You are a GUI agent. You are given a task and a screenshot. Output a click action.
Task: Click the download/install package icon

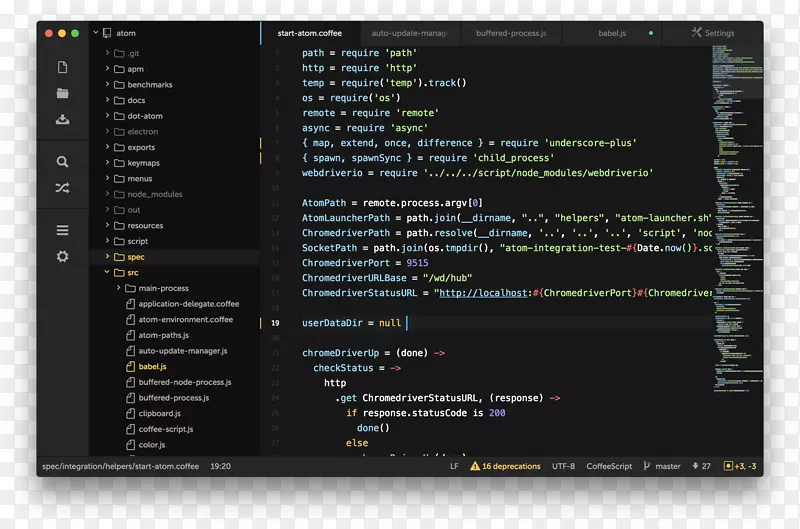(x=62, y=119)
